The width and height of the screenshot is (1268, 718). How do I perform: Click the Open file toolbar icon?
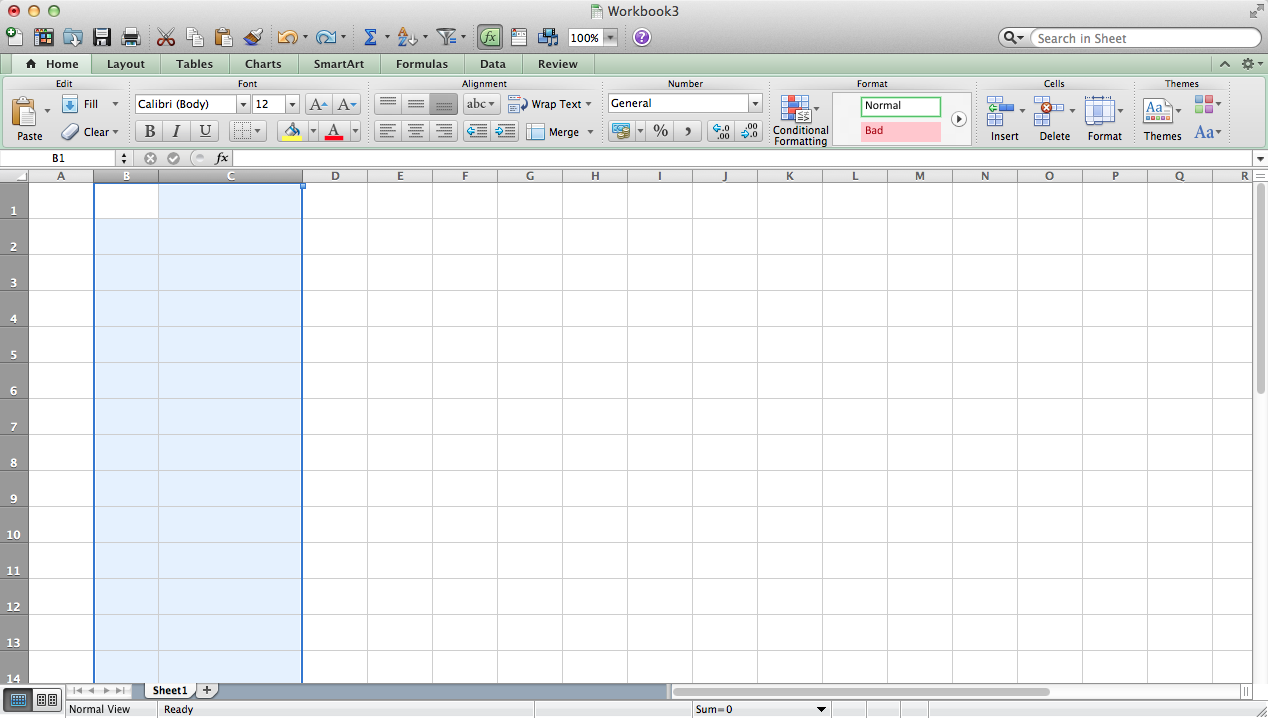(x=72, y=37)
